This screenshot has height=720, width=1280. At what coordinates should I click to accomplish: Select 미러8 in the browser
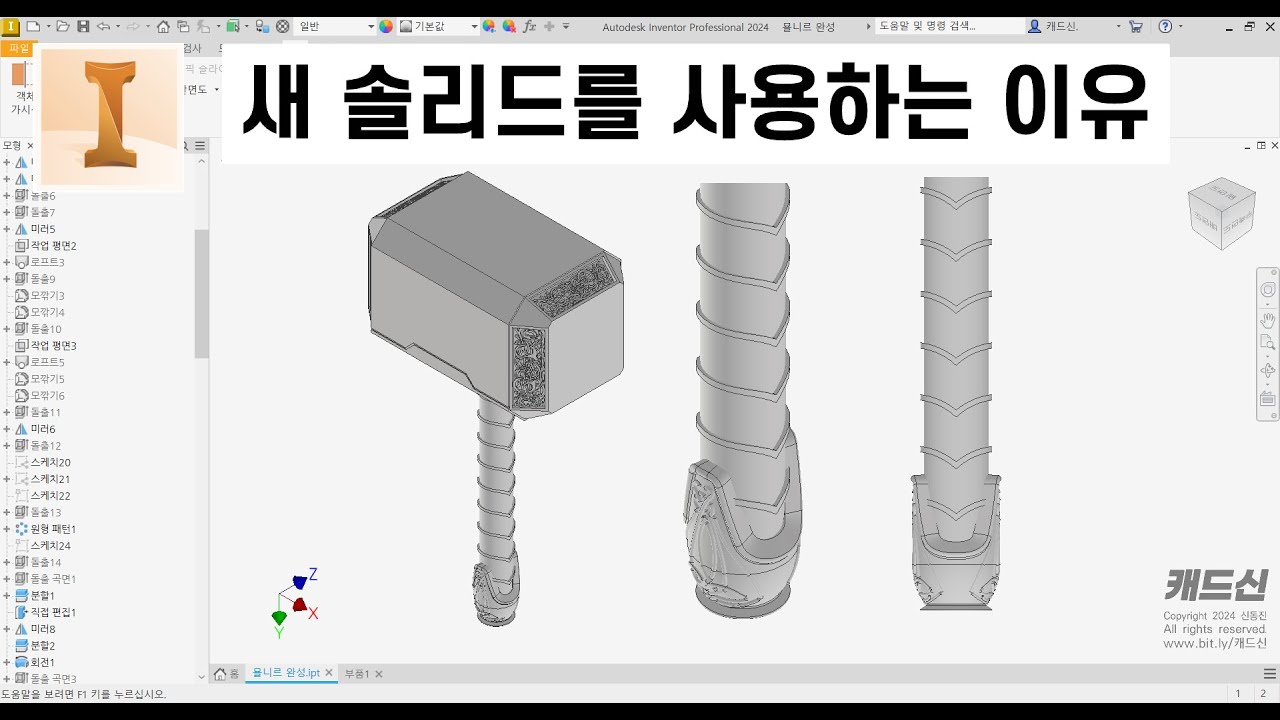coord(43,629)
